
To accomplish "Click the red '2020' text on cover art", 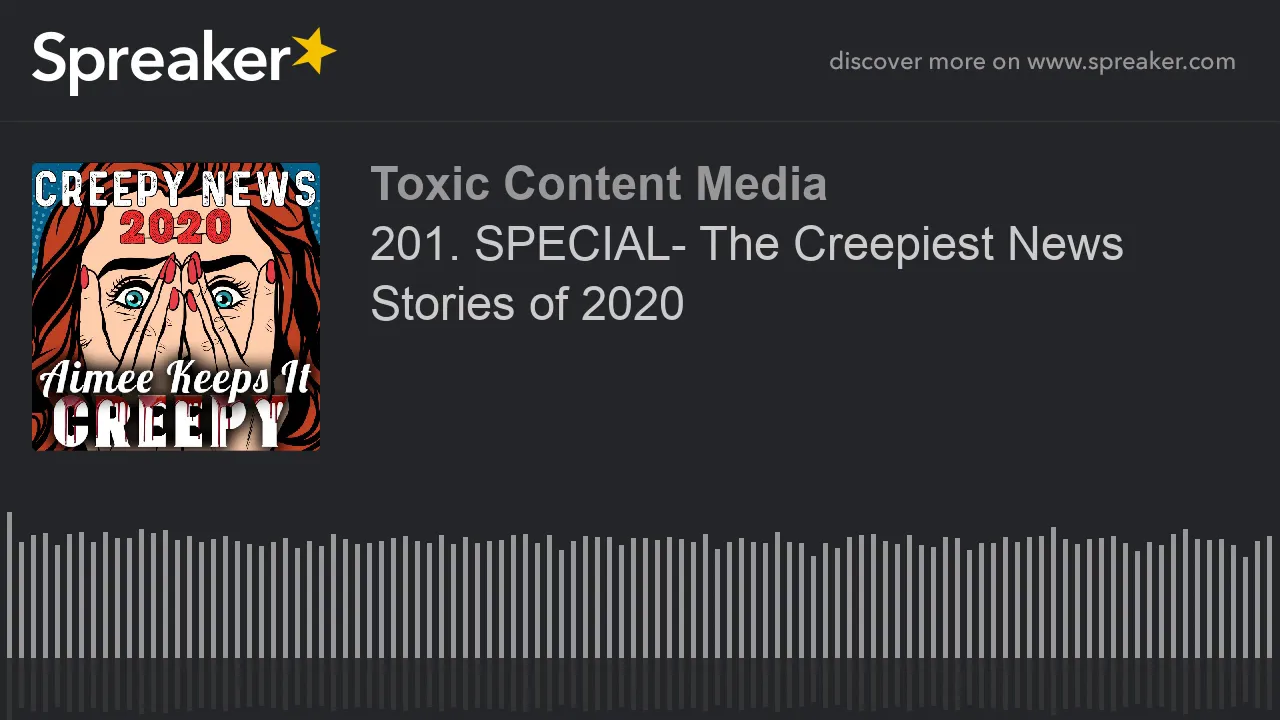I will pos(176,228).
